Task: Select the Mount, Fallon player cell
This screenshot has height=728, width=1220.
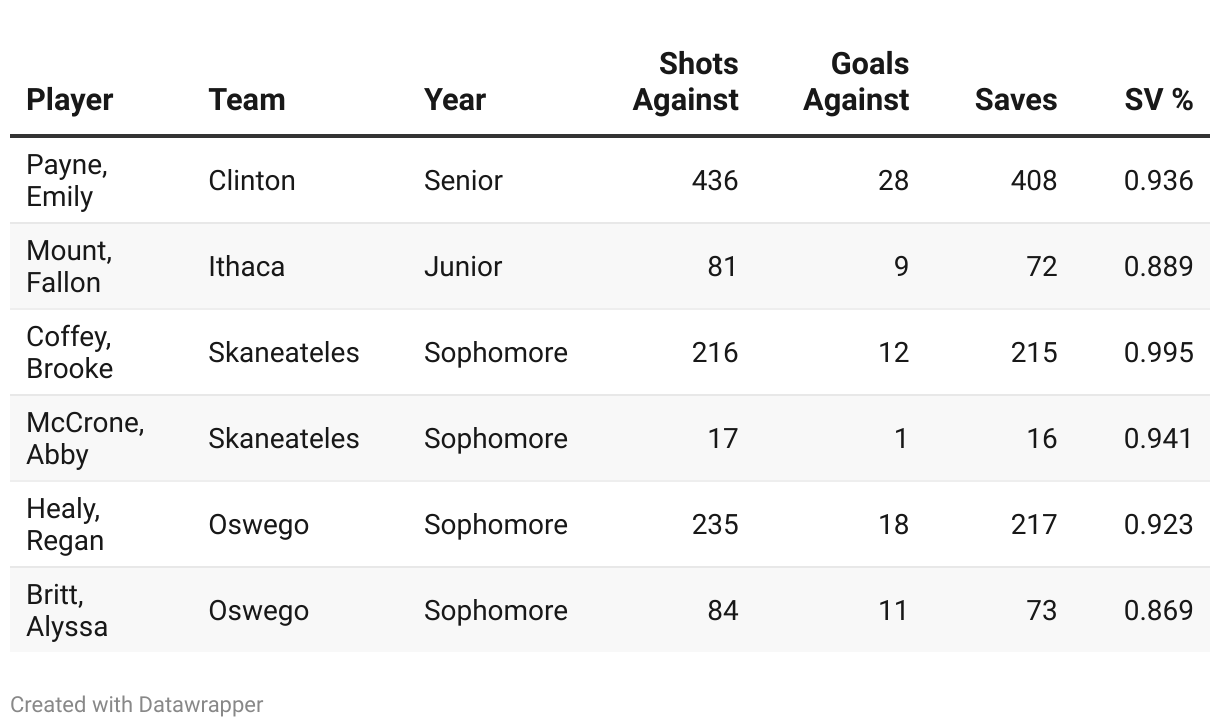Action: point(69,267)
